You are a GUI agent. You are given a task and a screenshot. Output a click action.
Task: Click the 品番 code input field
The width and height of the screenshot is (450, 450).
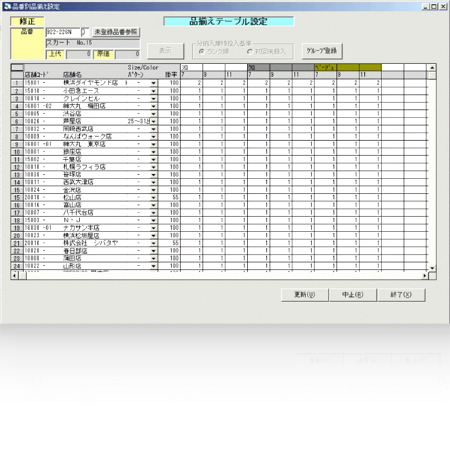click(63, 32)
